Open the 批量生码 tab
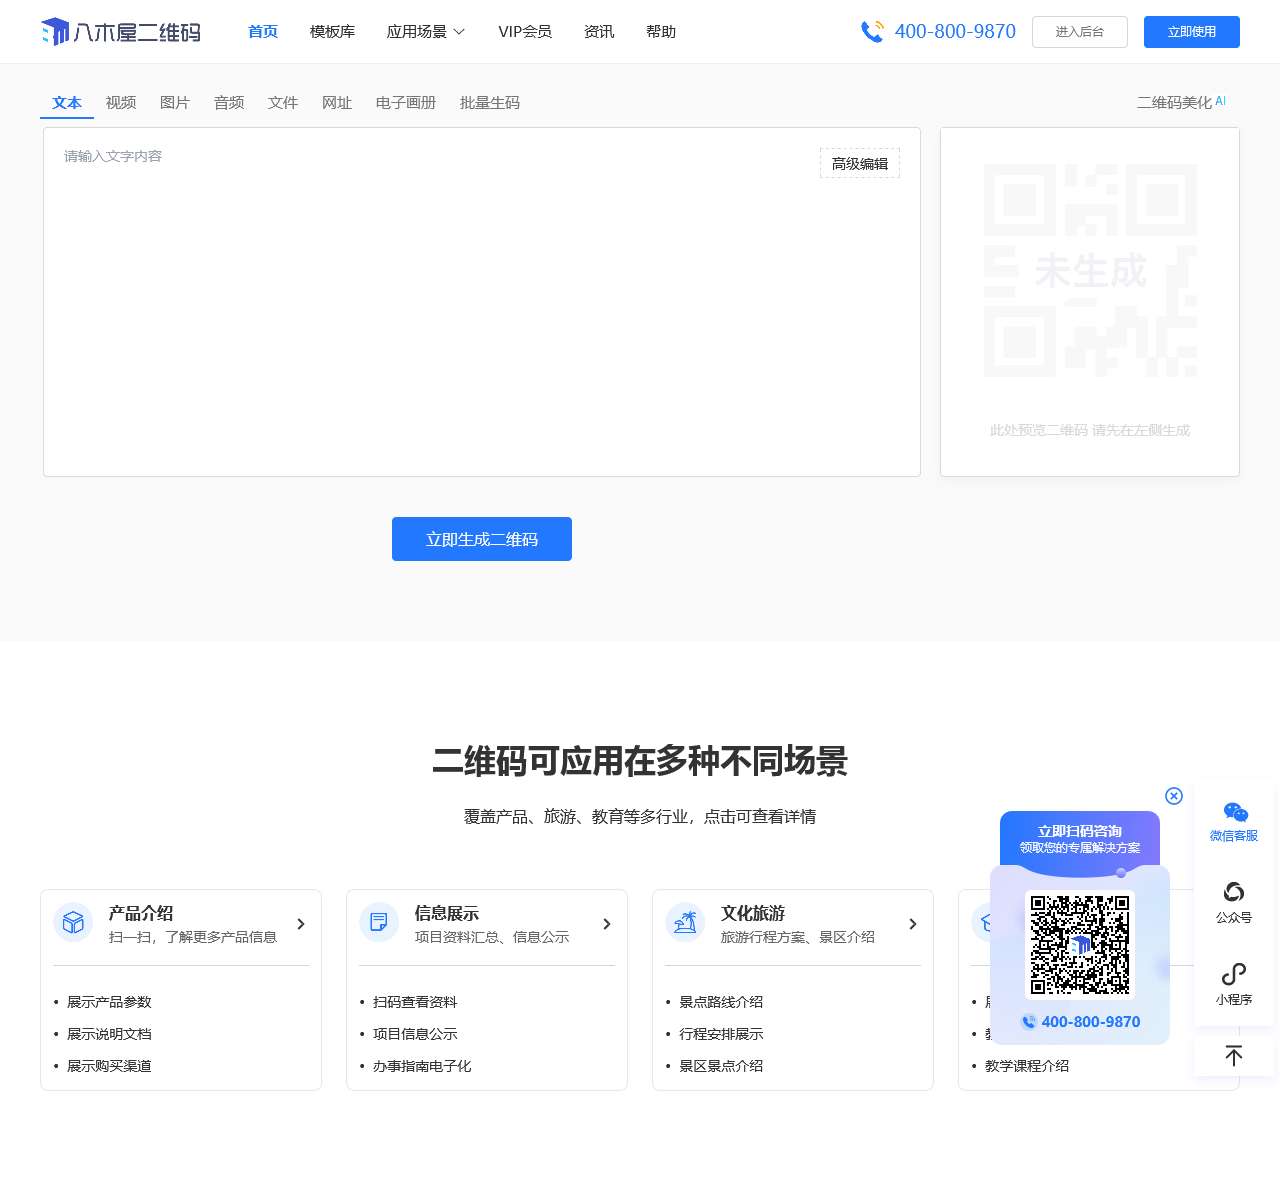This screenshot has width=1280, height=1195. (489, 102)
